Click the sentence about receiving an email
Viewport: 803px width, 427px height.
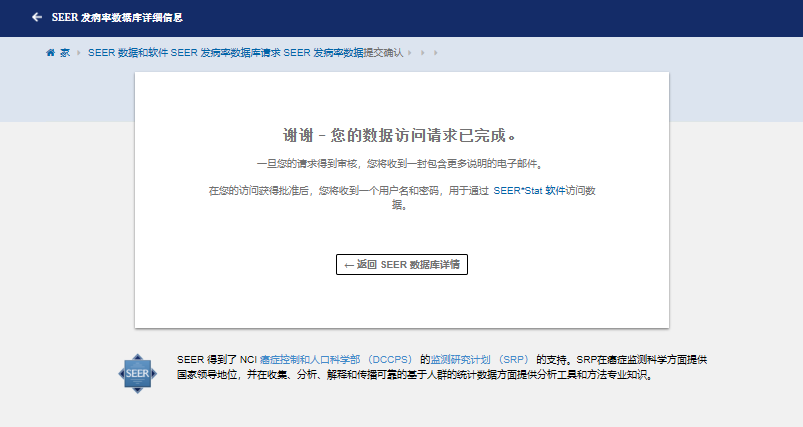tap(401, 164)
